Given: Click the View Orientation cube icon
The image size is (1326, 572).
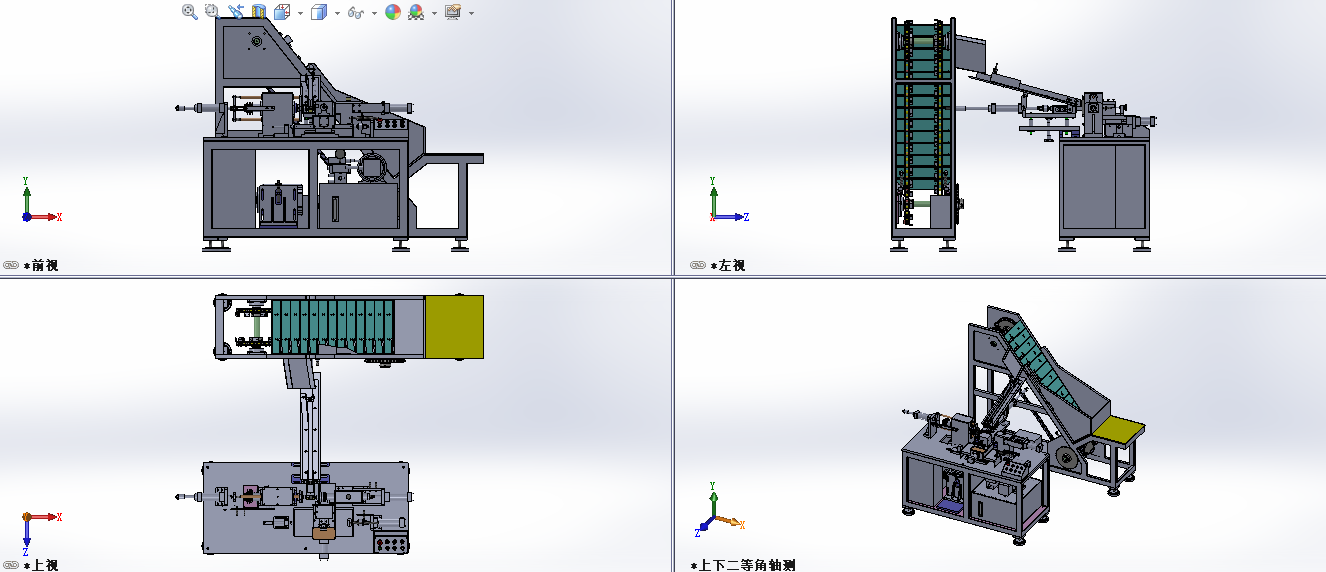Looking at the screenshot, I should coord(282,12).
